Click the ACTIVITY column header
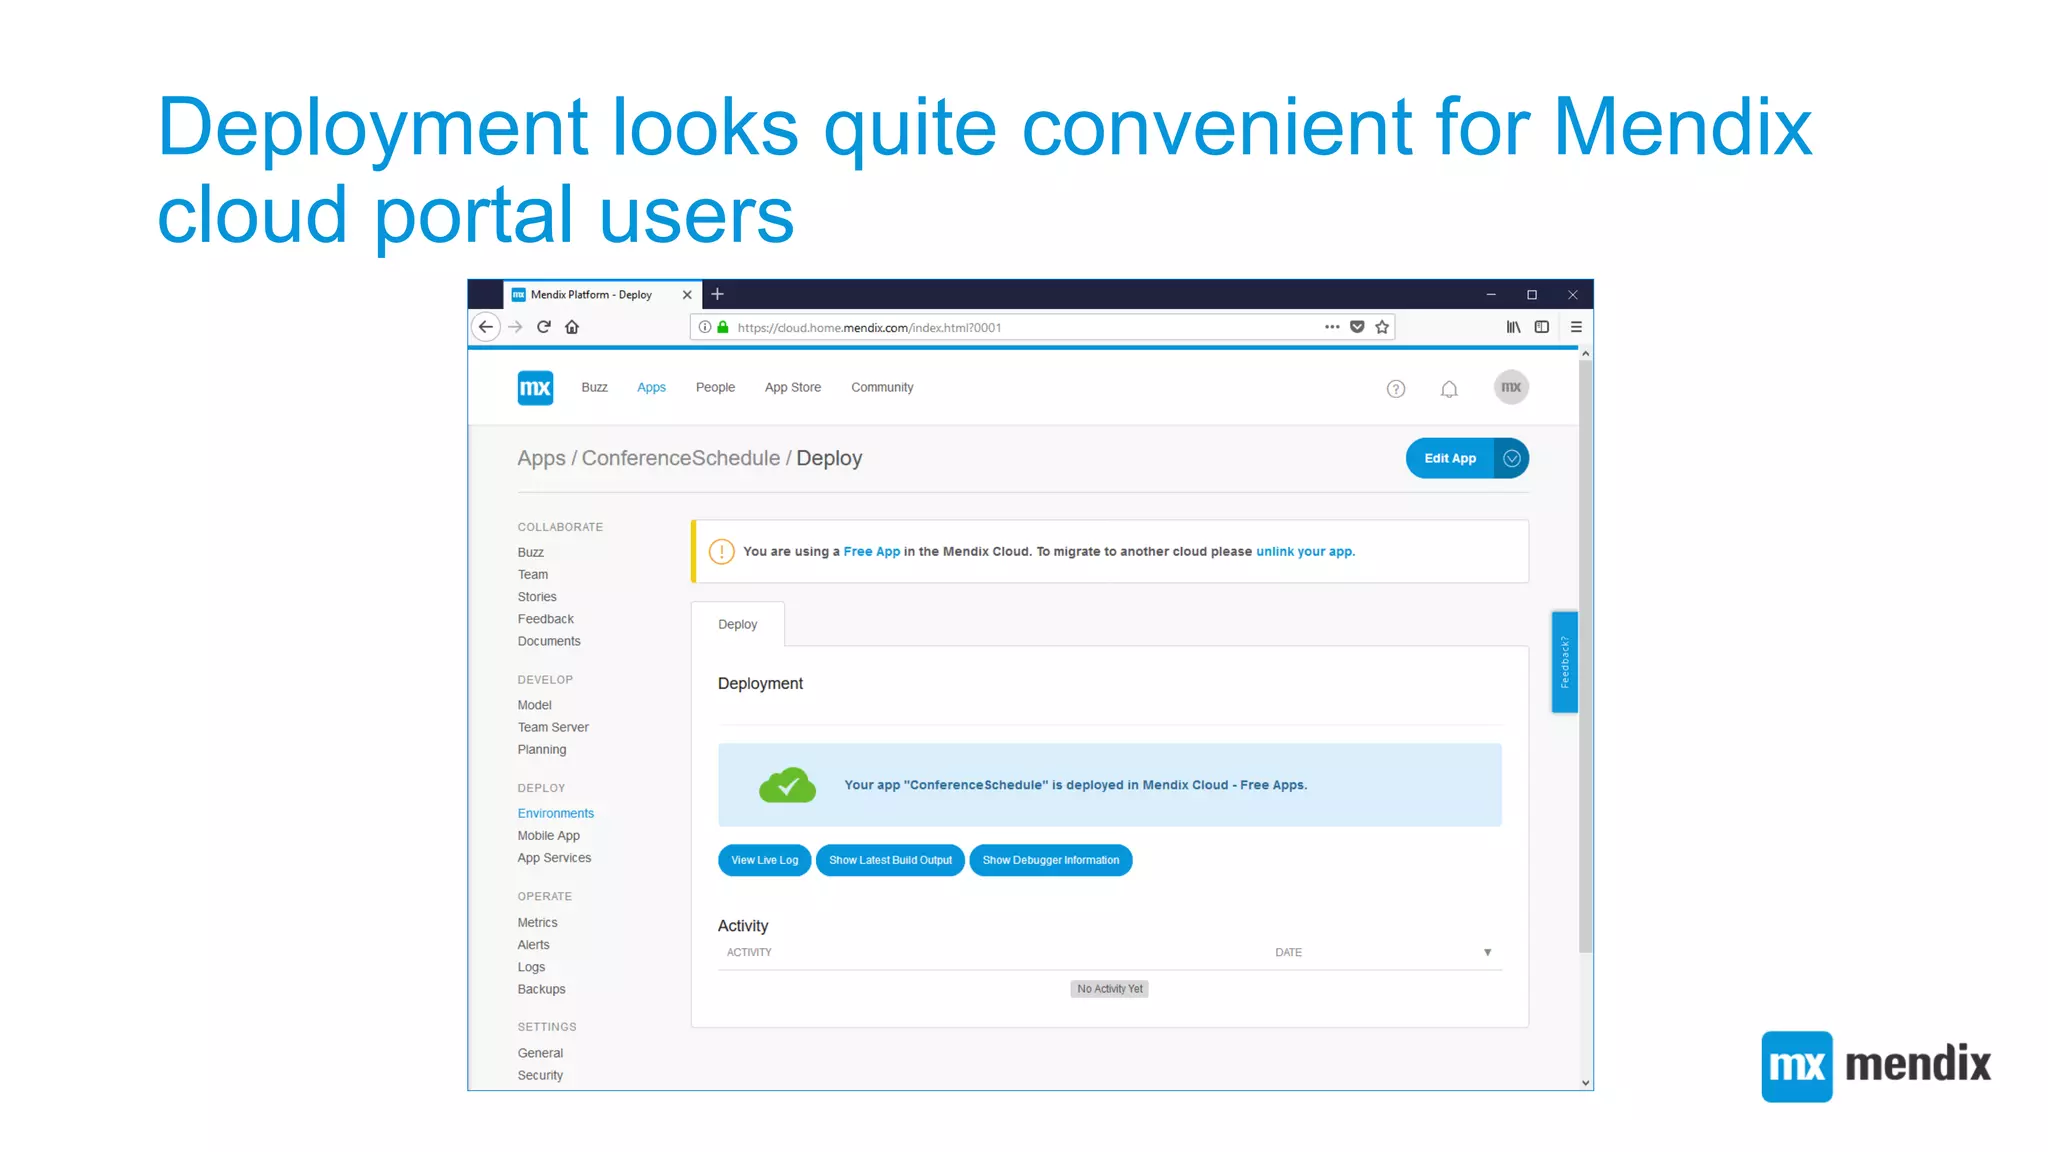The height and width of the screenshot is (1152, 2048). [749, 953]
